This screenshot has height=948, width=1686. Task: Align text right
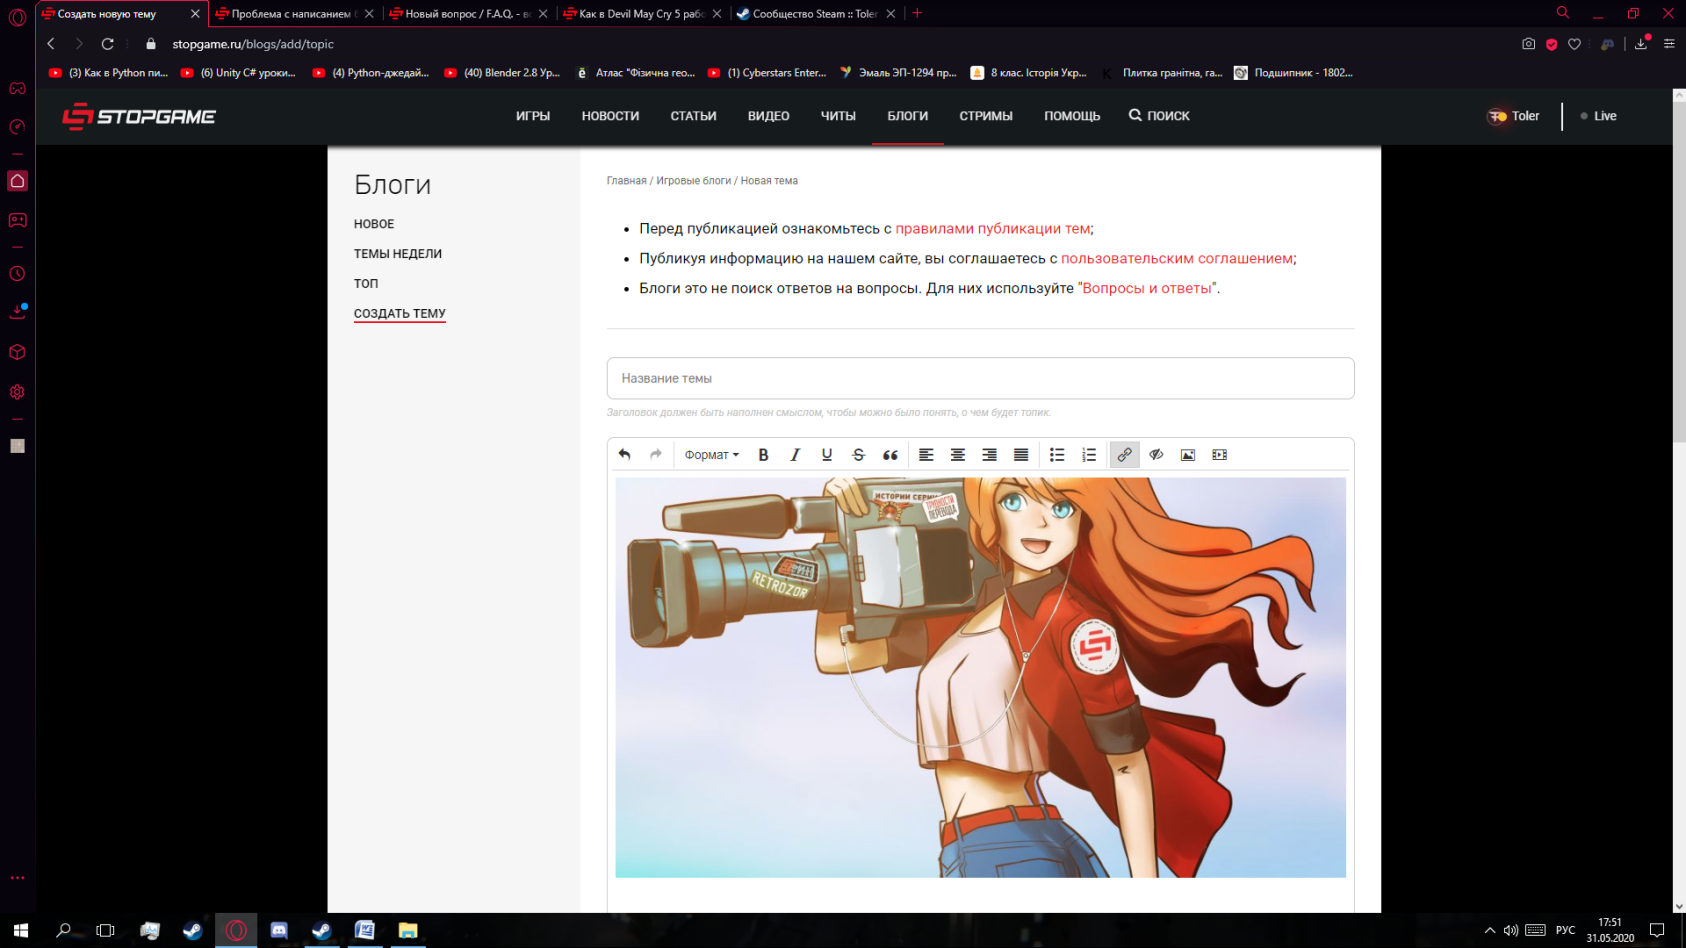[x=989, y=455]
